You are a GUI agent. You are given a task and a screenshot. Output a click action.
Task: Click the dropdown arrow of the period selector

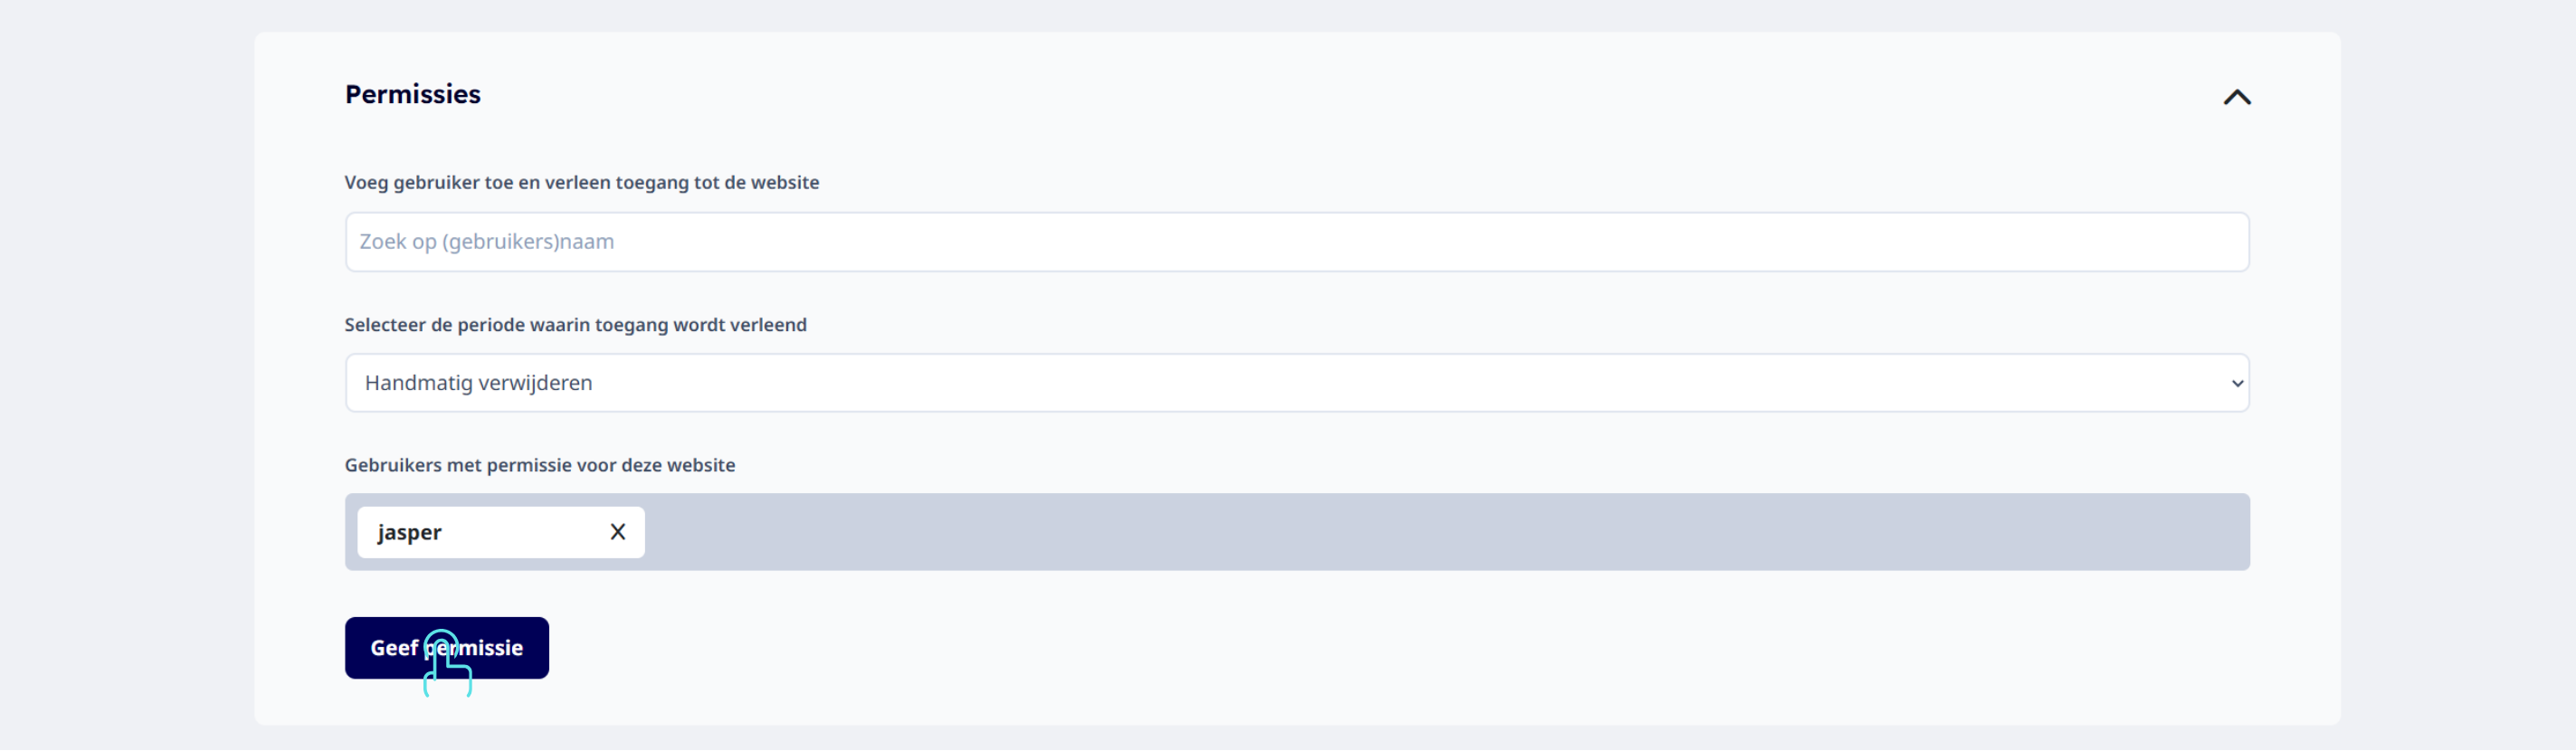coord(2237,384)
